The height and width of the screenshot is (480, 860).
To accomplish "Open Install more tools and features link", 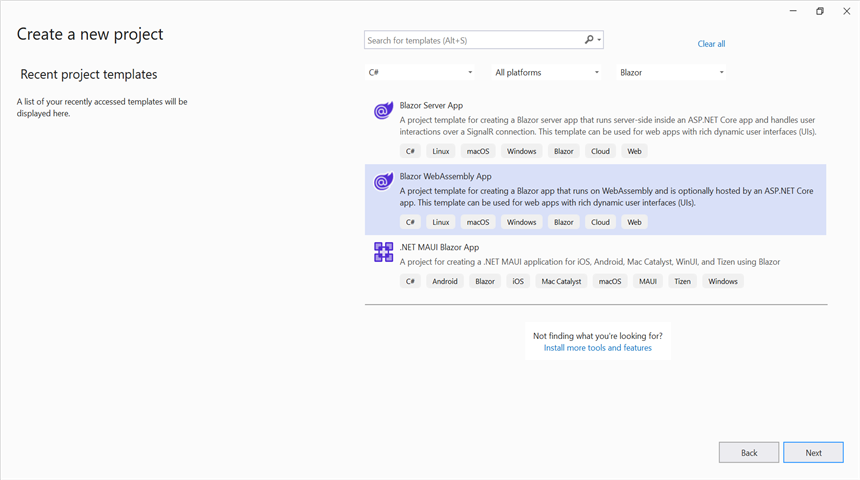I will click(x=598, y=348).
